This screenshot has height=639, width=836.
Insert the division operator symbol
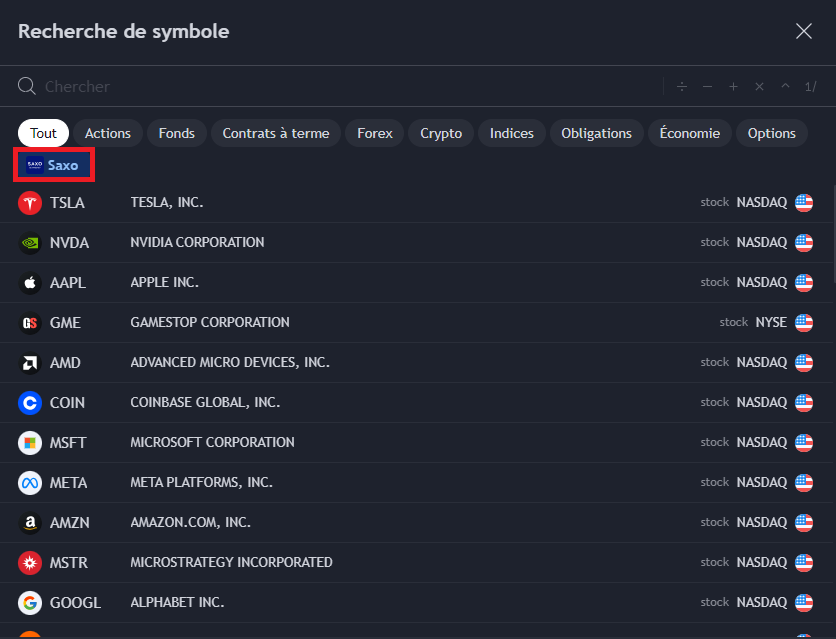click(681, 86)
